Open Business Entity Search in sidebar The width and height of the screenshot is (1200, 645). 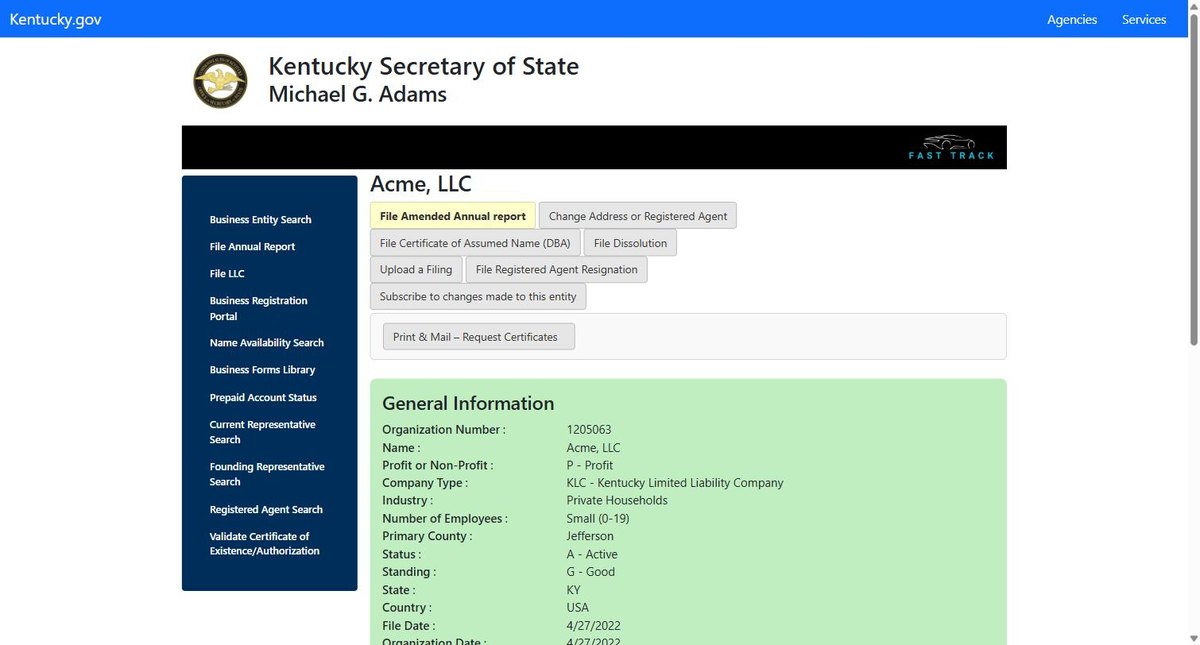click(261, 219)
